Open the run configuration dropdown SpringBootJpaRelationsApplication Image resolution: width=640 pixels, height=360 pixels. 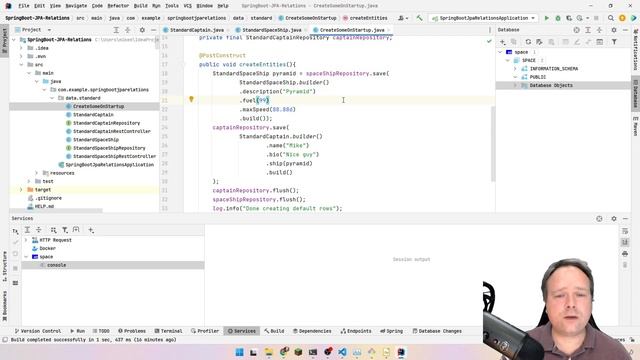pyautogui.click(x=483, y=18)
